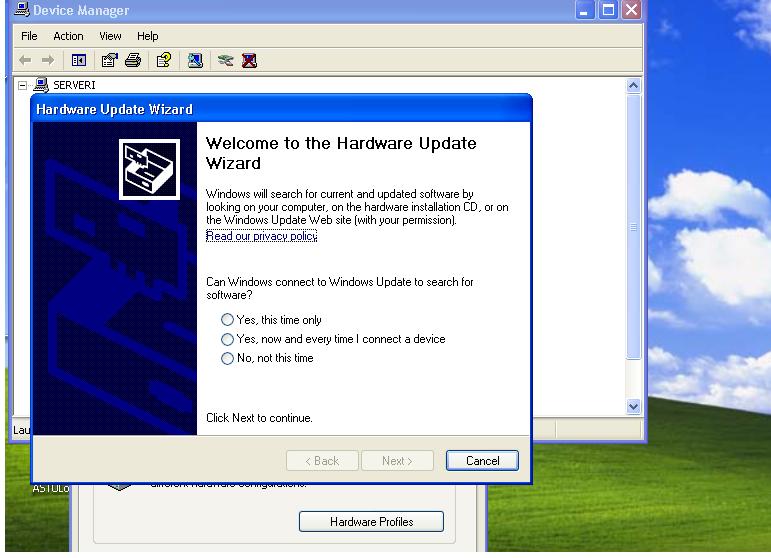Click the Hardware Profiles button behind the wizard
771x558 pixels.
point(371,522)
